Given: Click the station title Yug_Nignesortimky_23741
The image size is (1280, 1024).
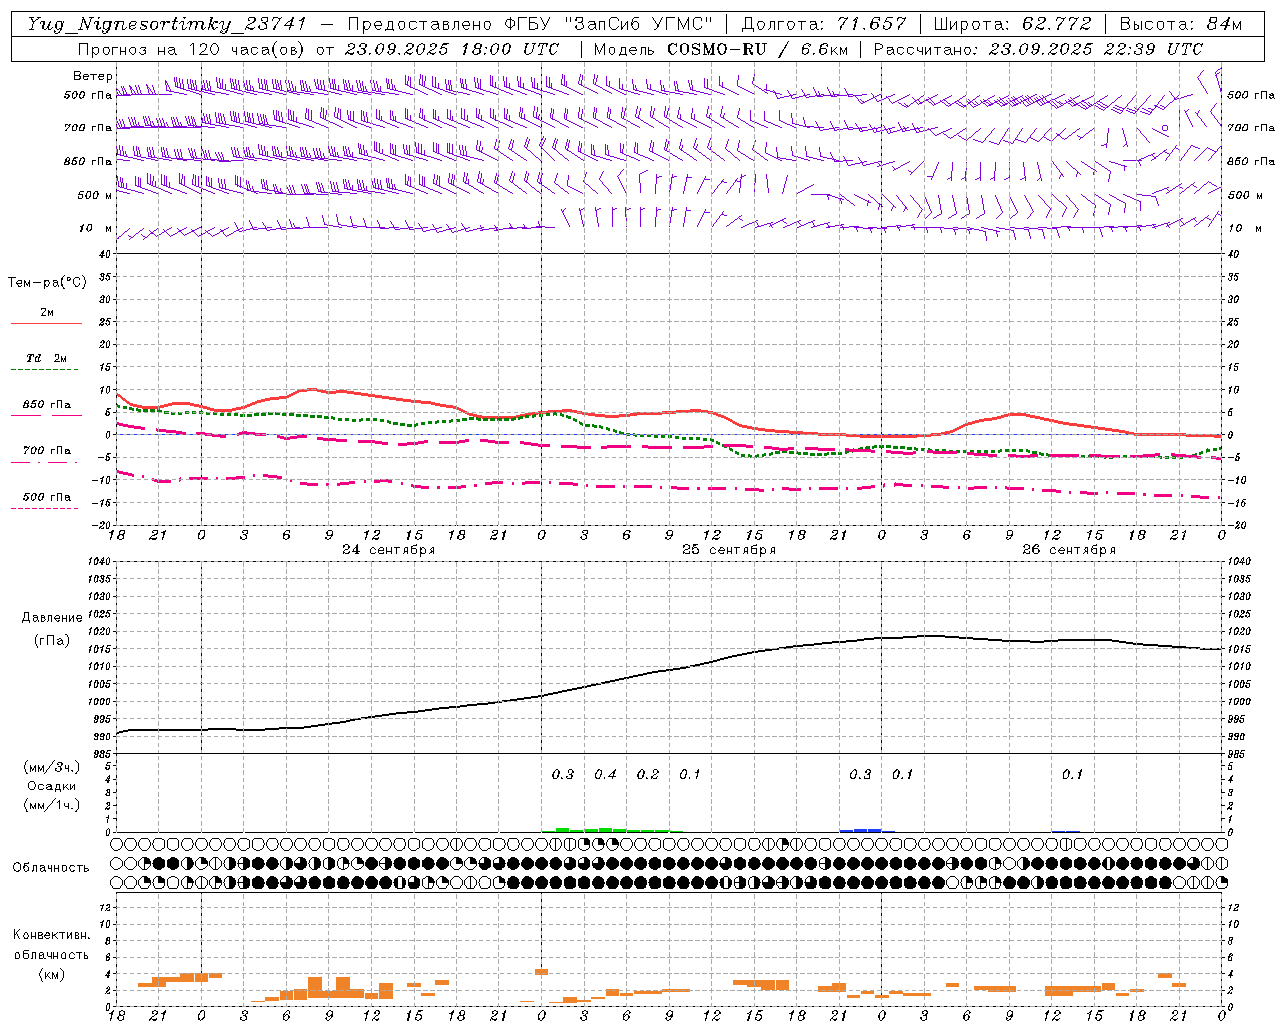Looking at the screenshot, I should tap(167, 24).
